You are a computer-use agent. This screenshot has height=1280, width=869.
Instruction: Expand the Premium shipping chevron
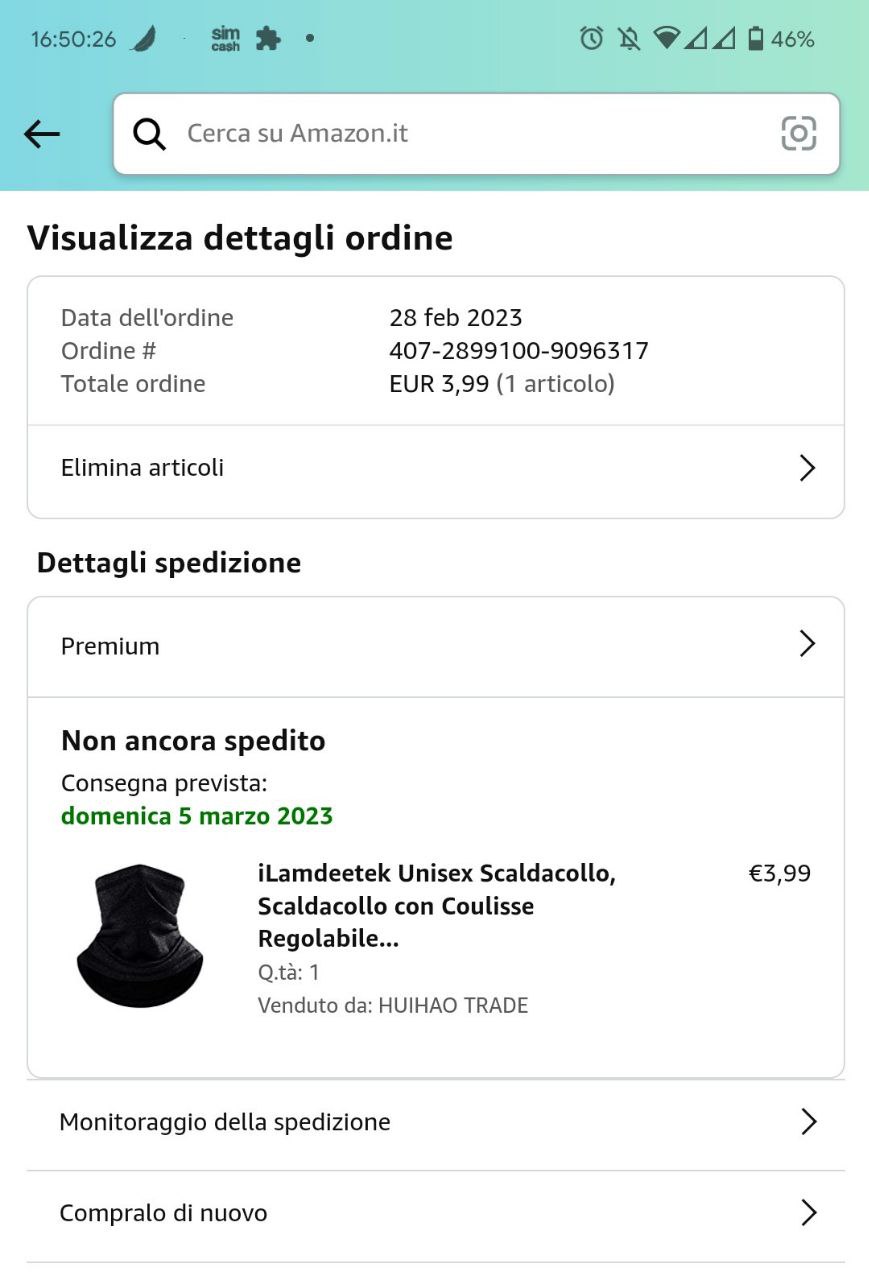807,645
